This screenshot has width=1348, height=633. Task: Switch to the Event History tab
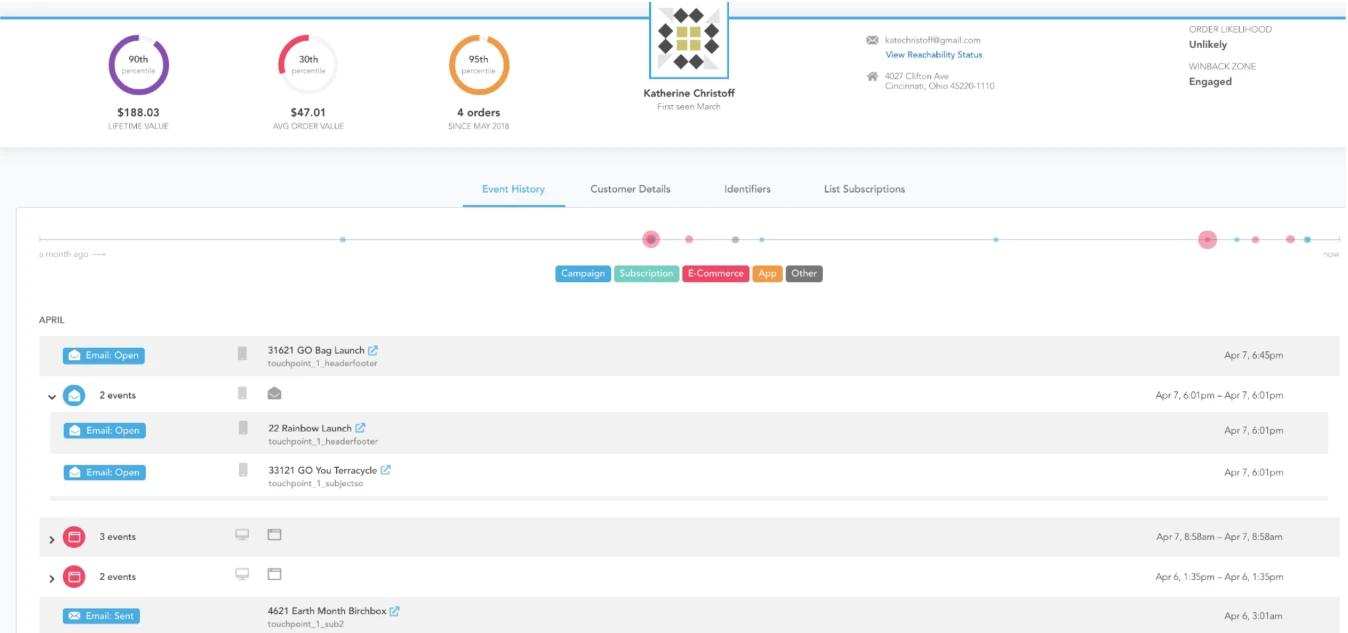[x=513, y=189]
